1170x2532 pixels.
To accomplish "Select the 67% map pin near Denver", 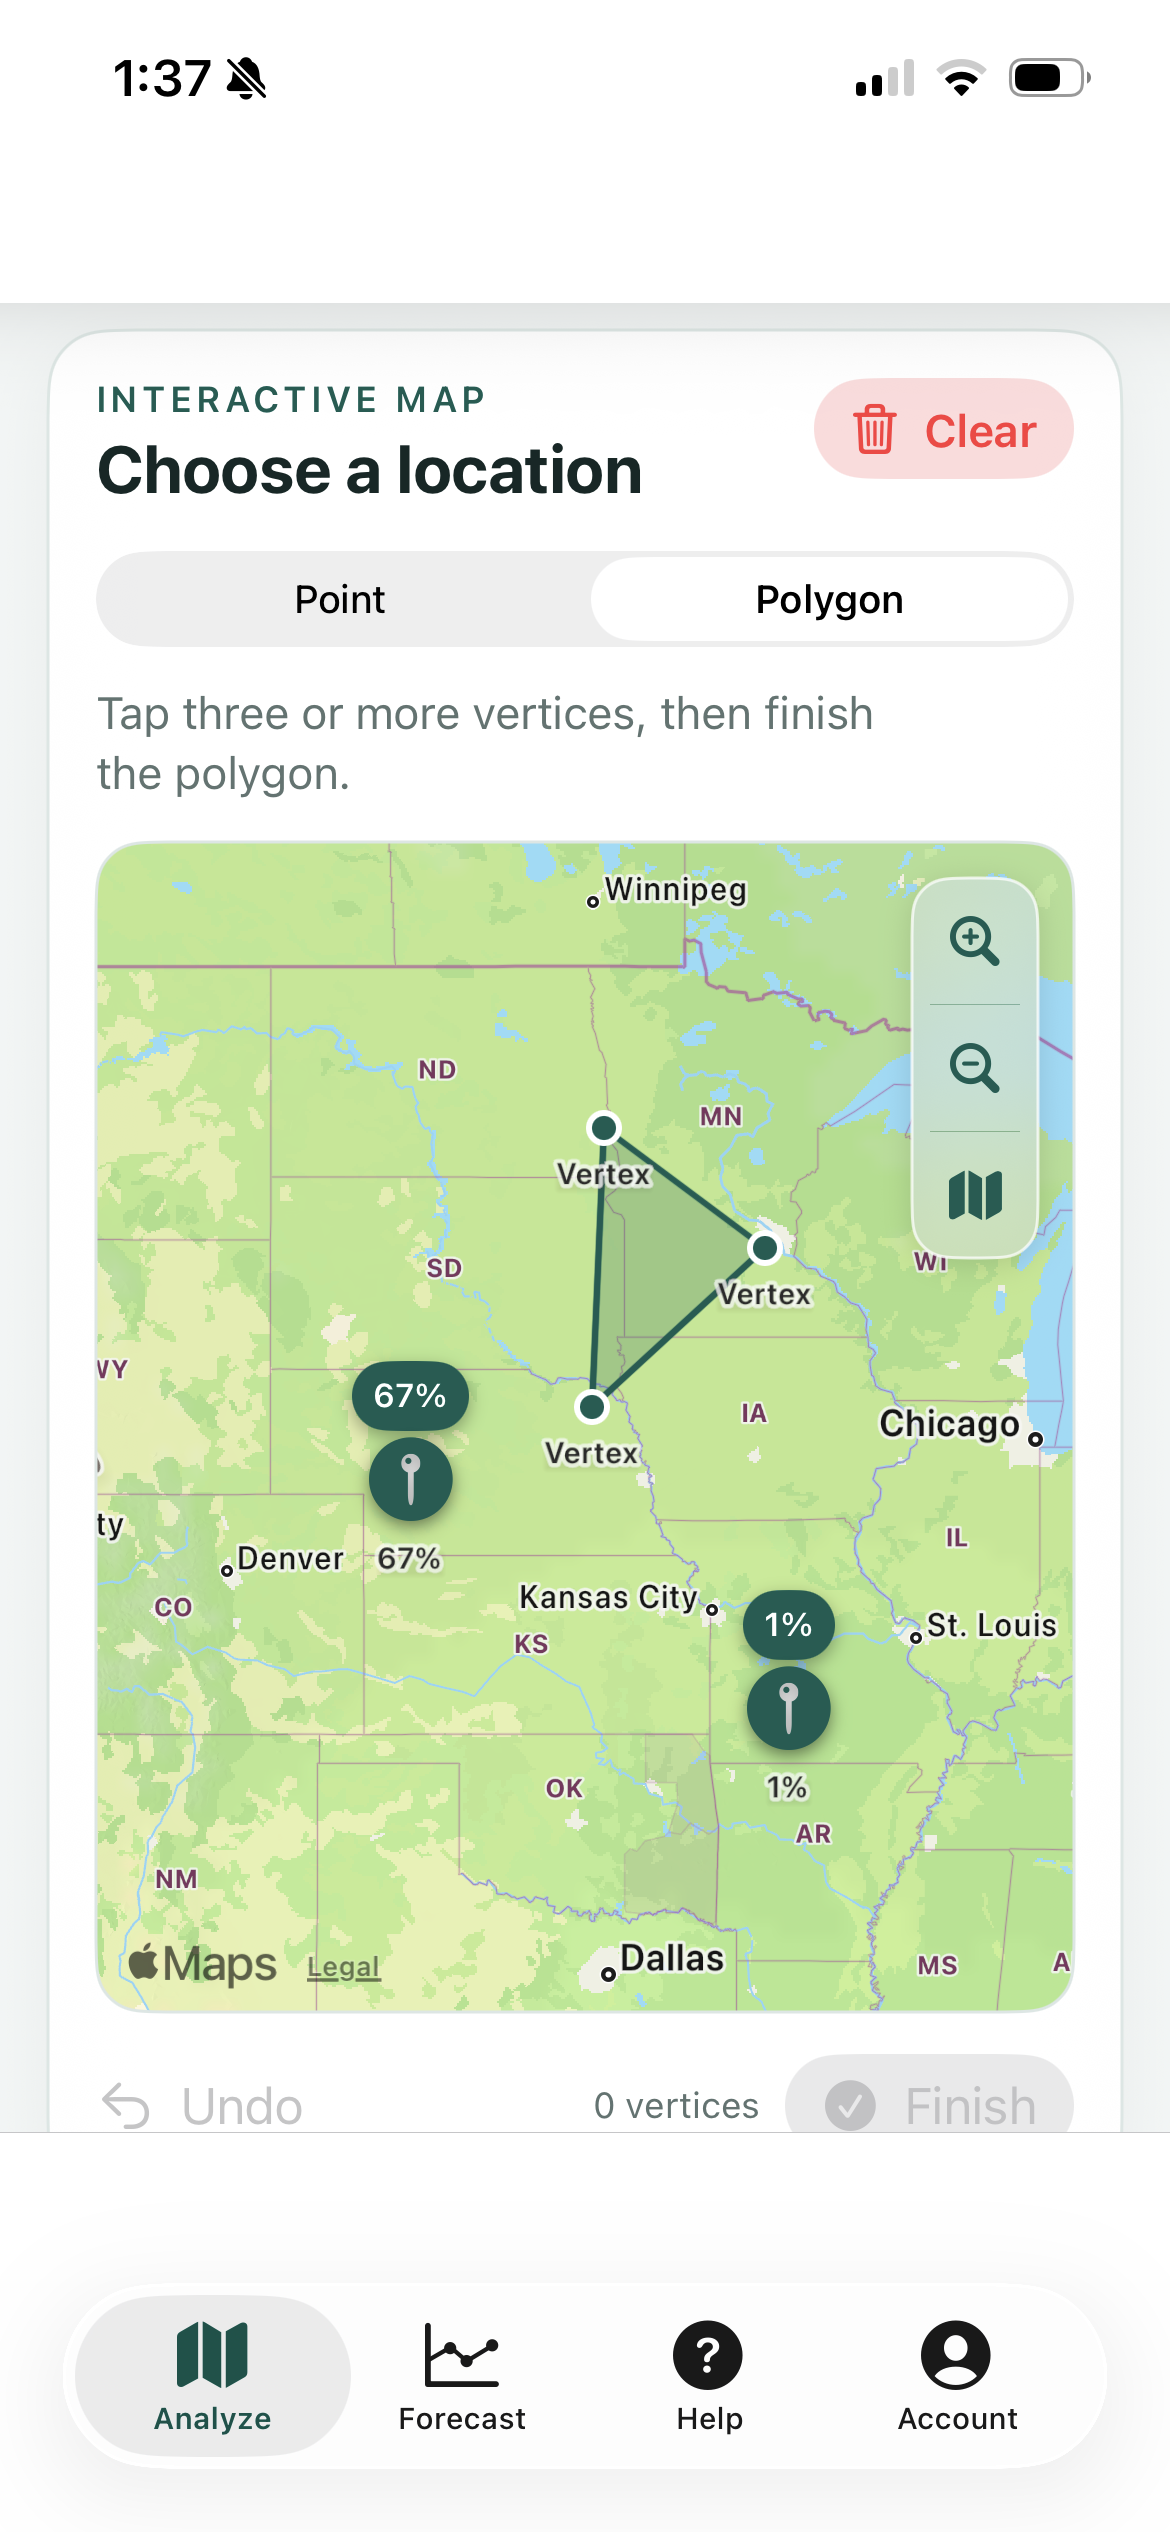I will [411, 1479].
